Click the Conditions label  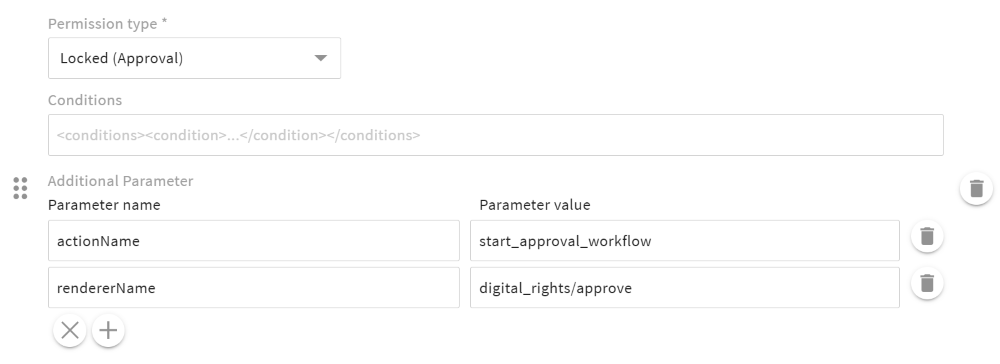pos(85,100)
